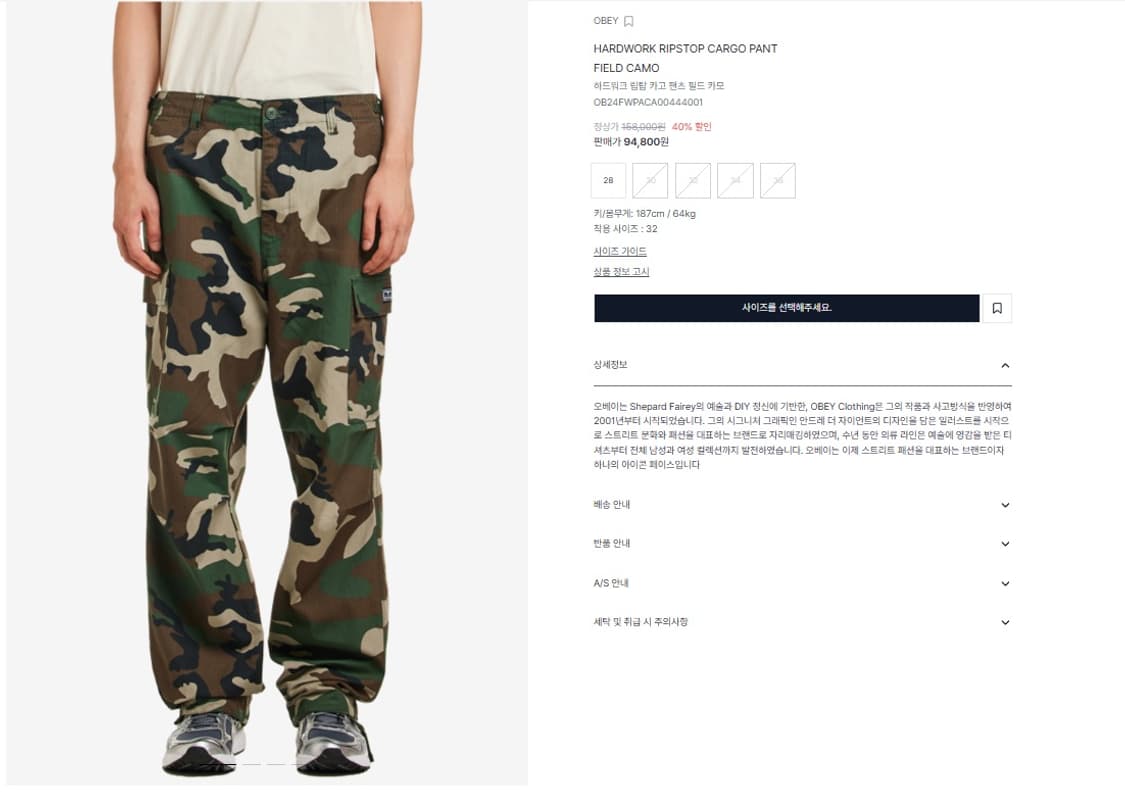Choose the crossed-out size 36 box
The height and width of the screenshot is (797, 1125).
click(x=778, y=180)
